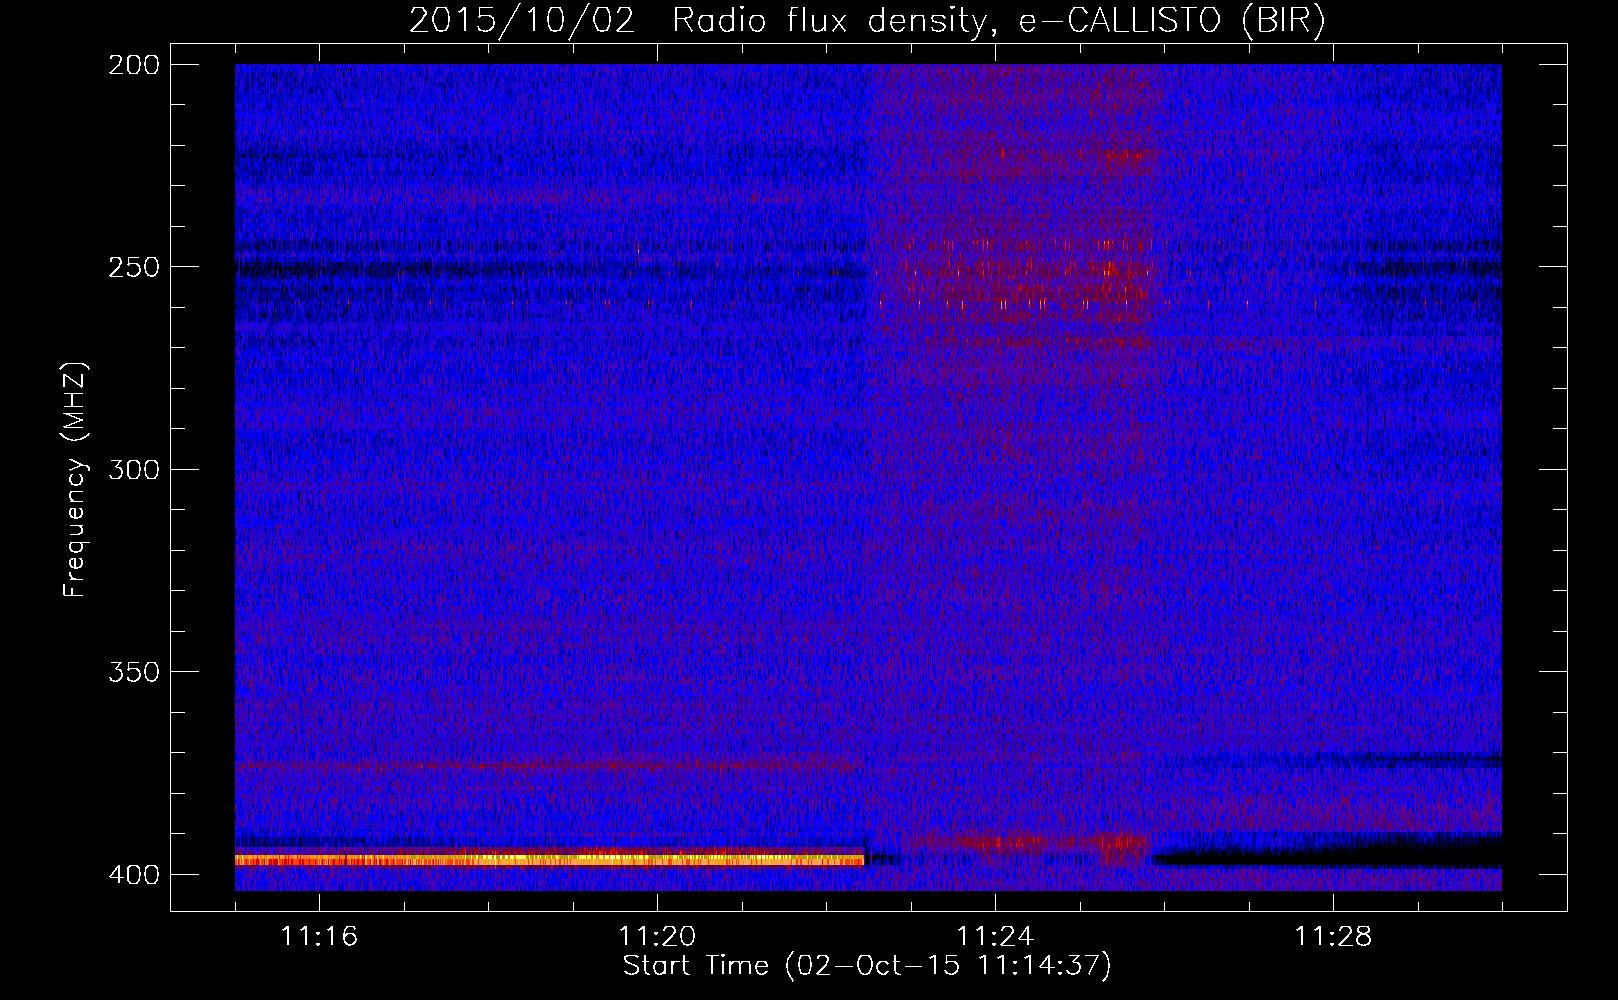Click the 11:24 time tick label

point(995,937)
